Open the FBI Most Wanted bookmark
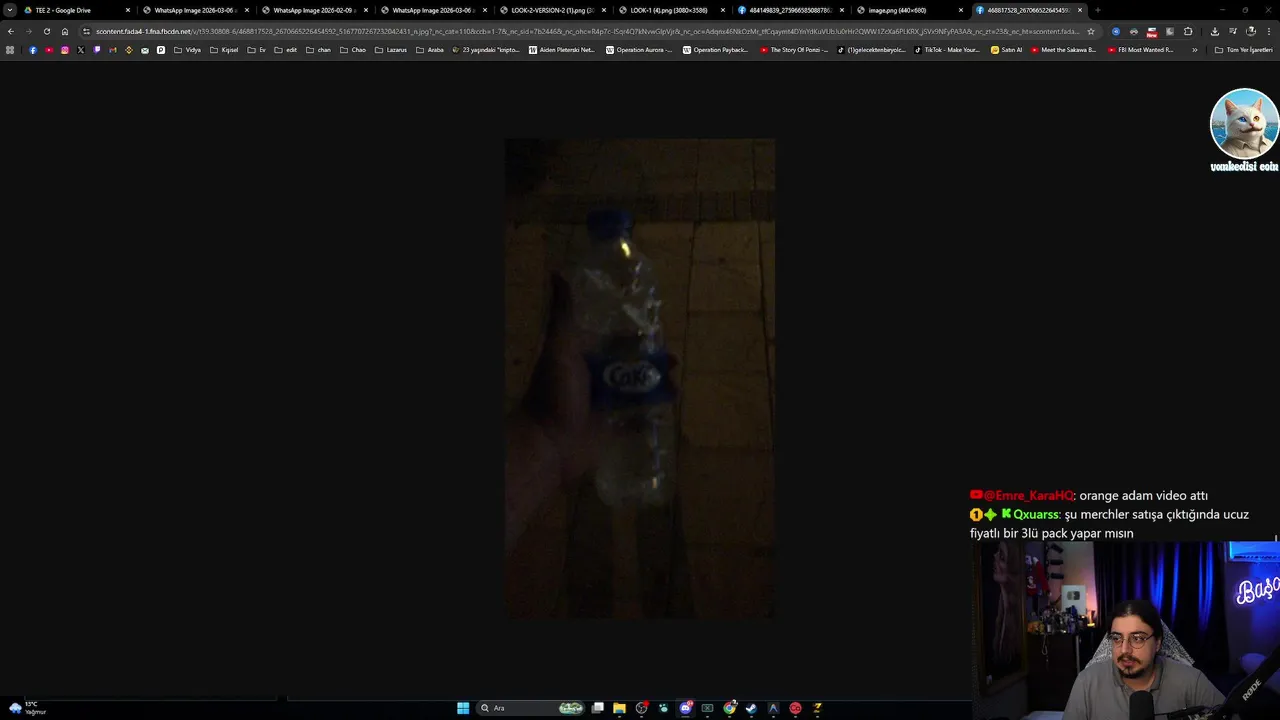Screen dimensions: 1280x720 tap(1140, 50)
